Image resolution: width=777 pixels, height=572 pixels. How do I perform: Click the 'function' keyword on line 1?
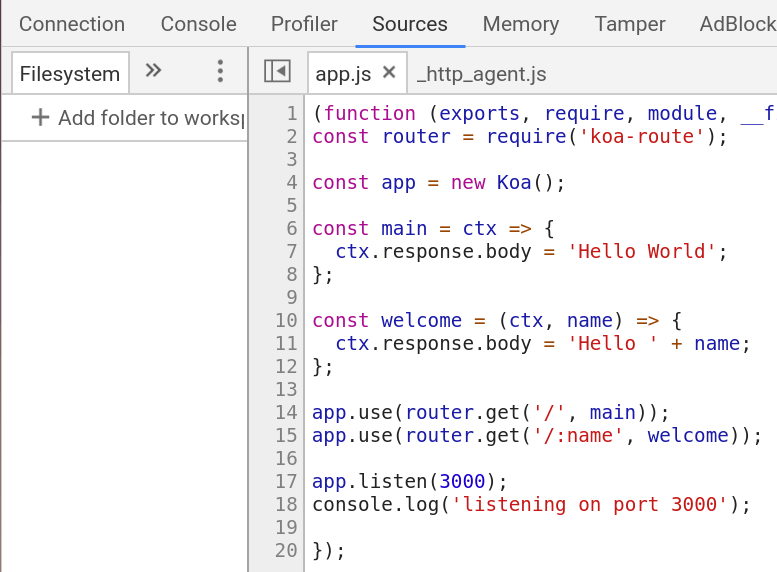pyautogui.click(x=370, y=114)
